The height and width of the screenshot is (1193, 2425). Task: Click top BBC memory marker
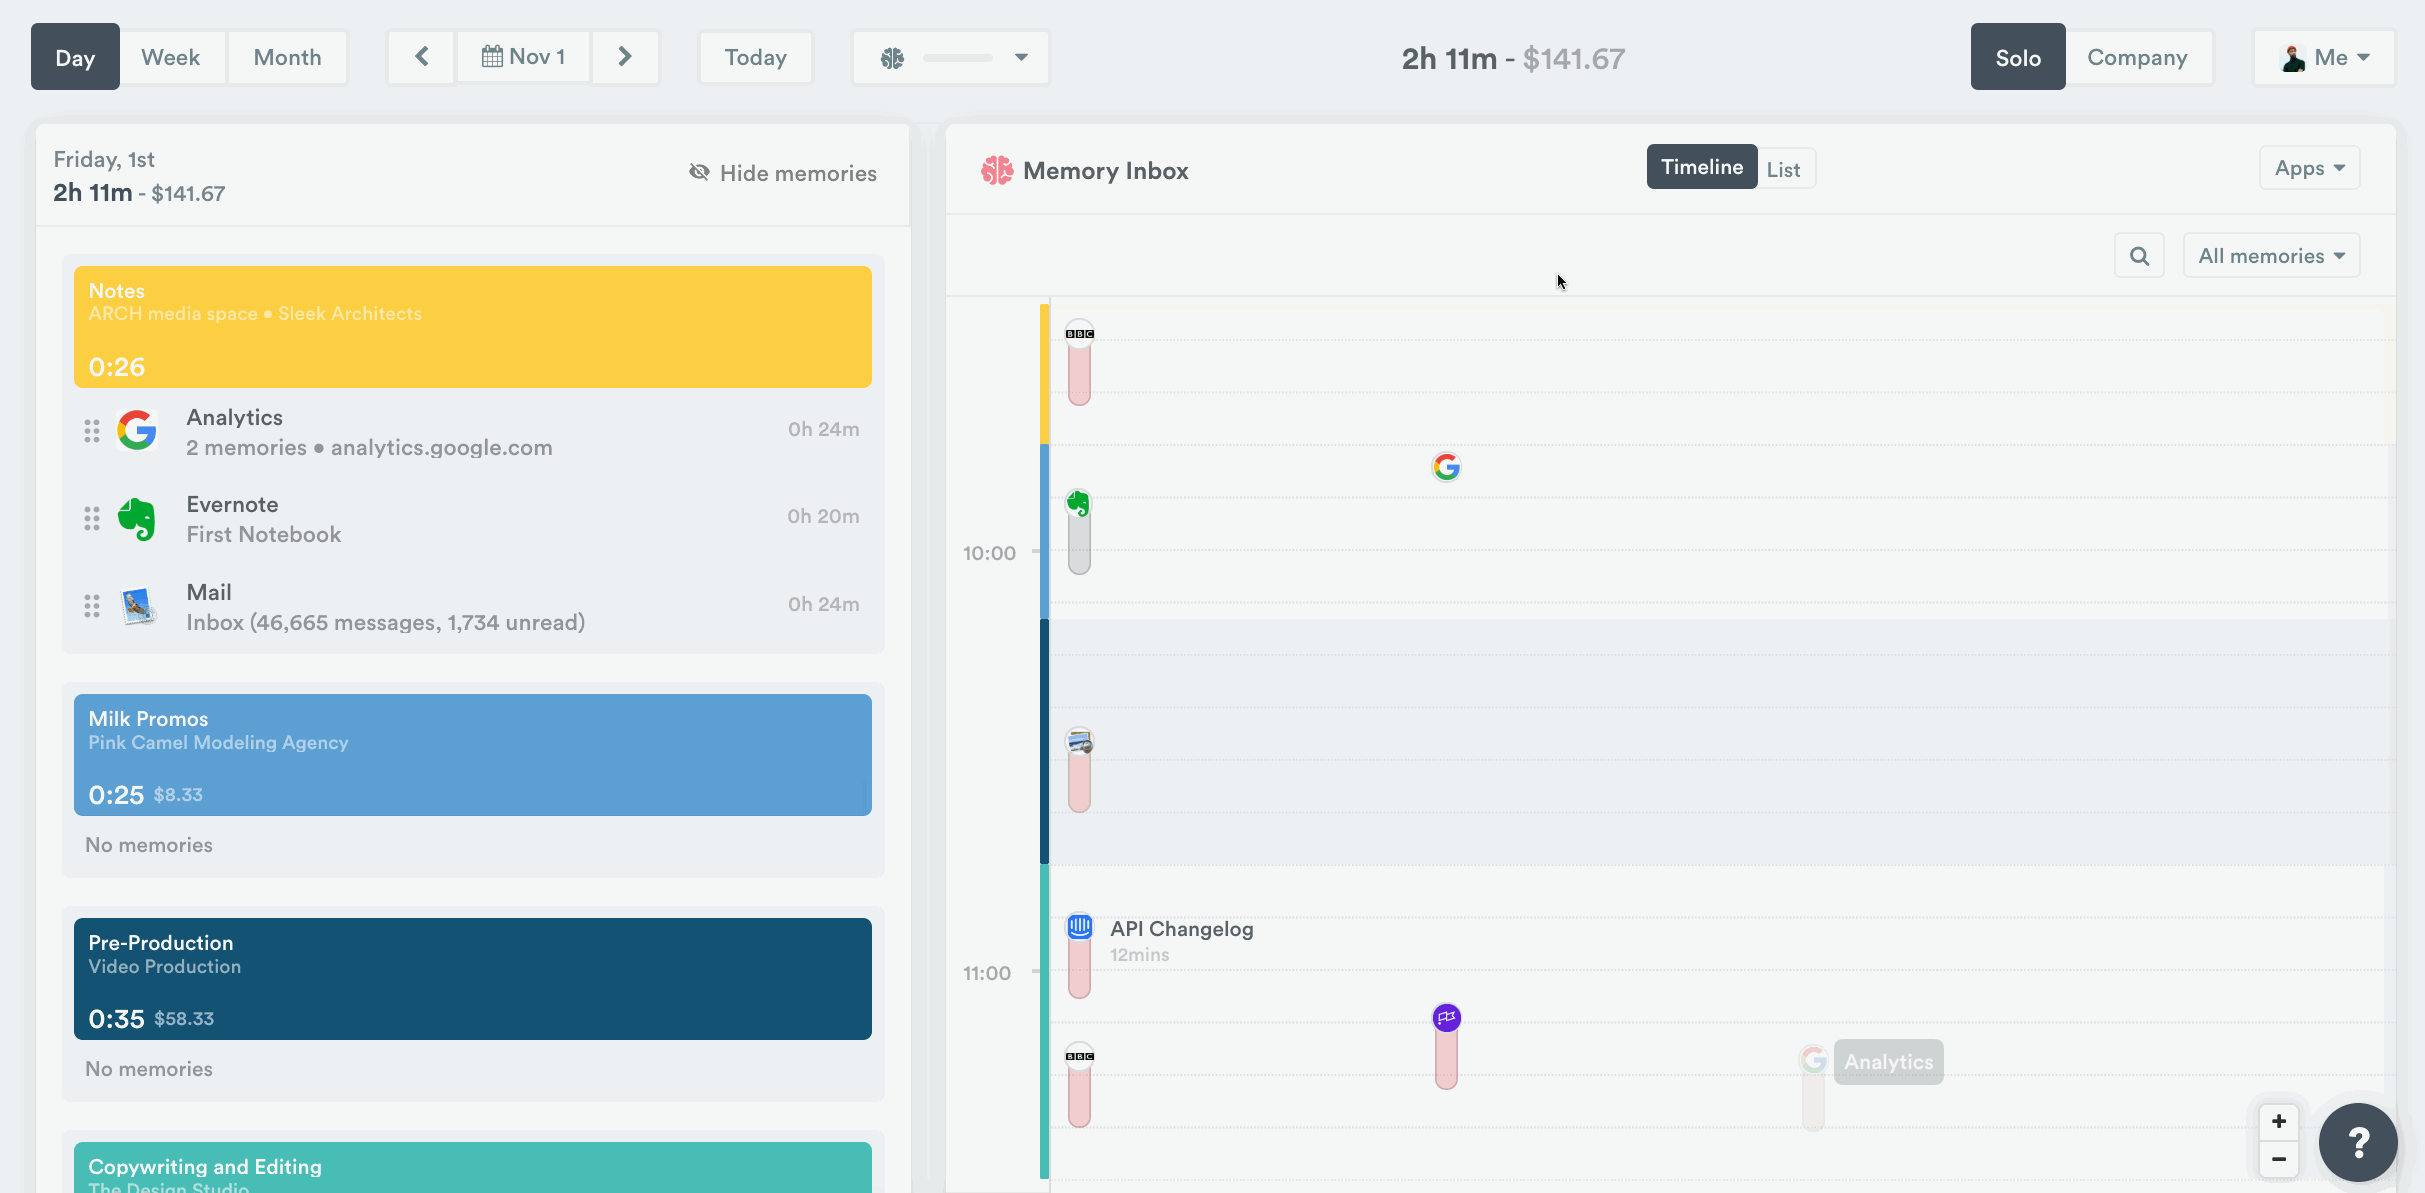[1080, 334]
